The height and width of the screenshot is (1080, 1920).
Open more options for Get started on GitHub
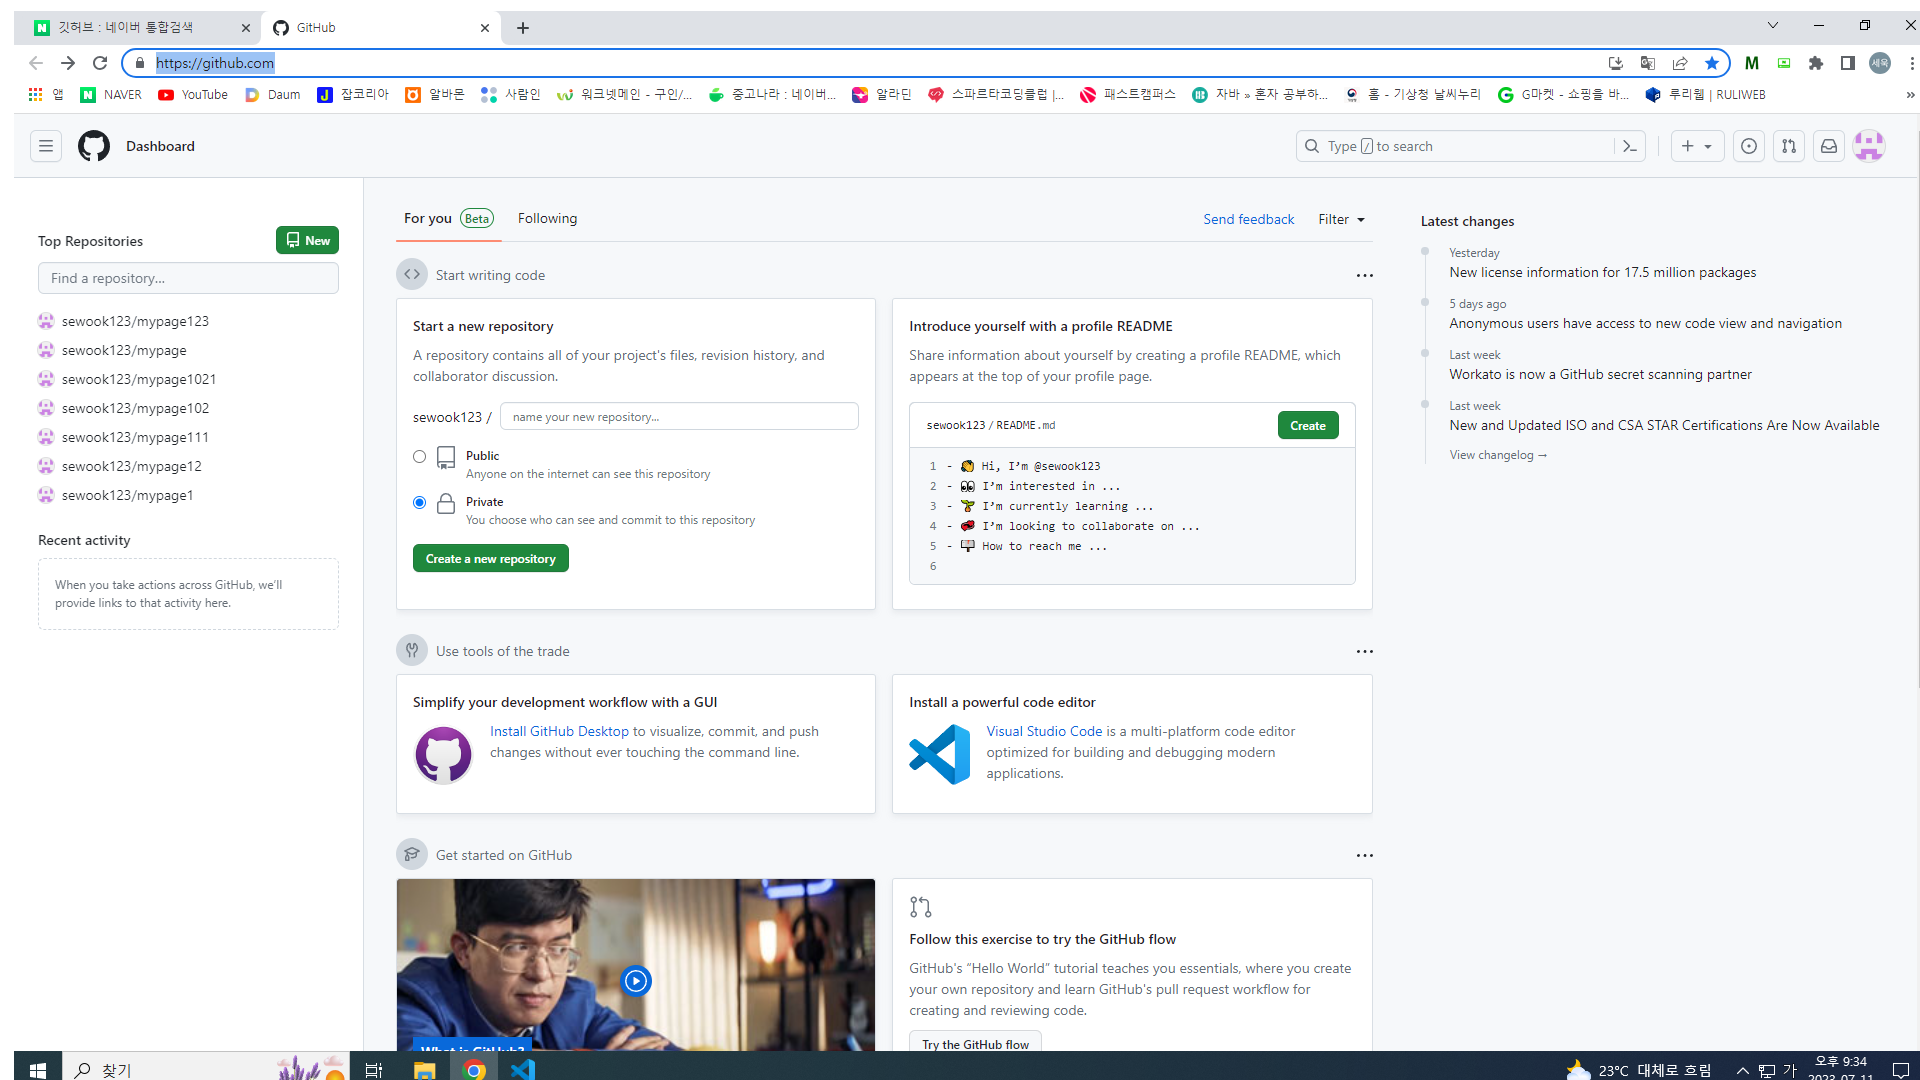pos(1365,855)
